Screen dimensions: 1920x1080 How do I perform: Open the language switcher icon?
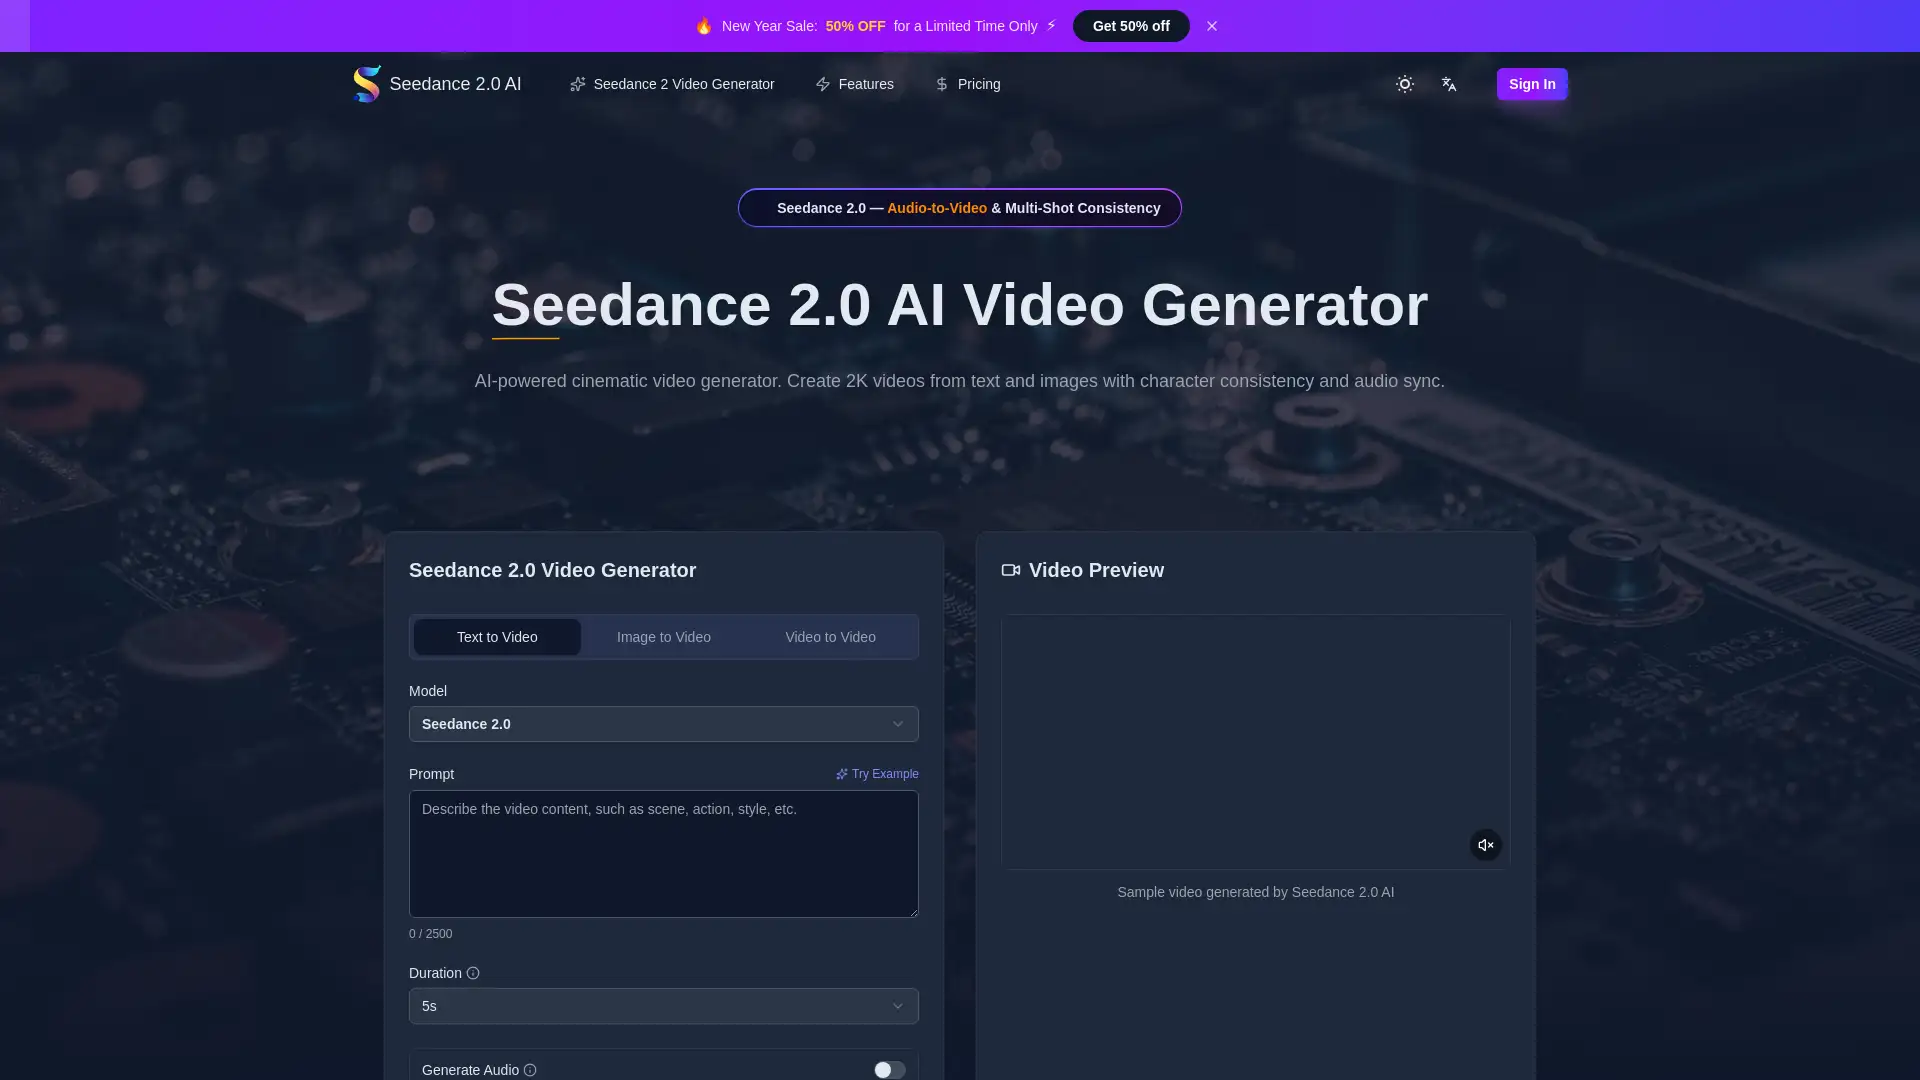[x=1449, y=84]
